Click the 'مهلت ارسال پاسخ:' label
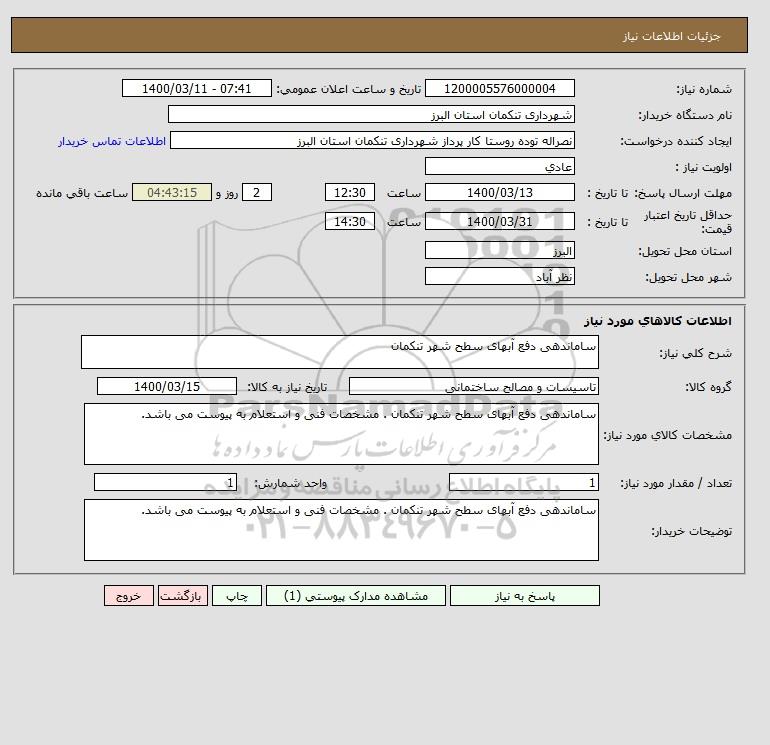 tap(683, 193)
